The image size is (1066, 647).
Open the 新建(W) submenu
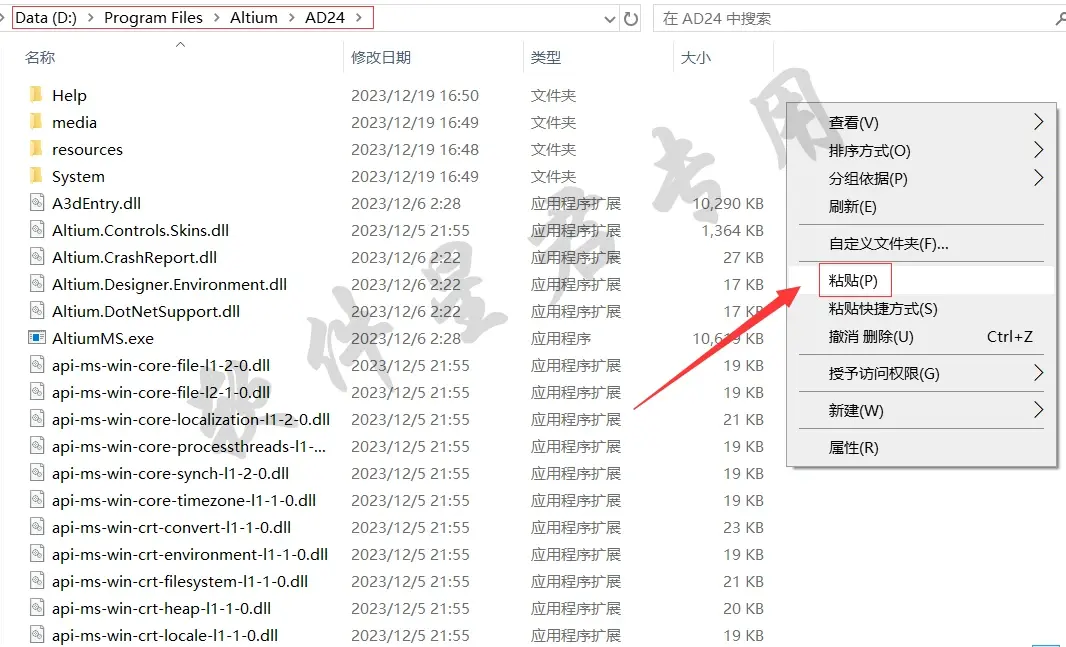(x=921, y=410)
